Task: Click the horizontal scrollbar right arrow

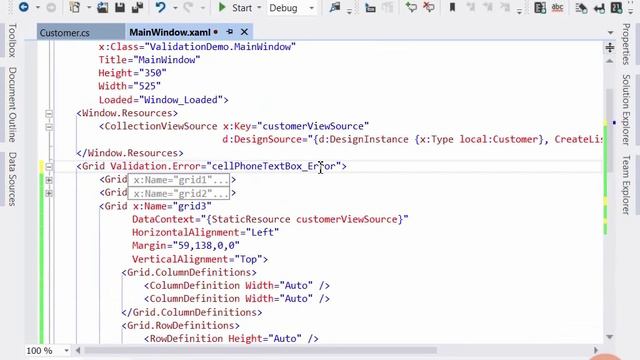Action: (596, 350)
